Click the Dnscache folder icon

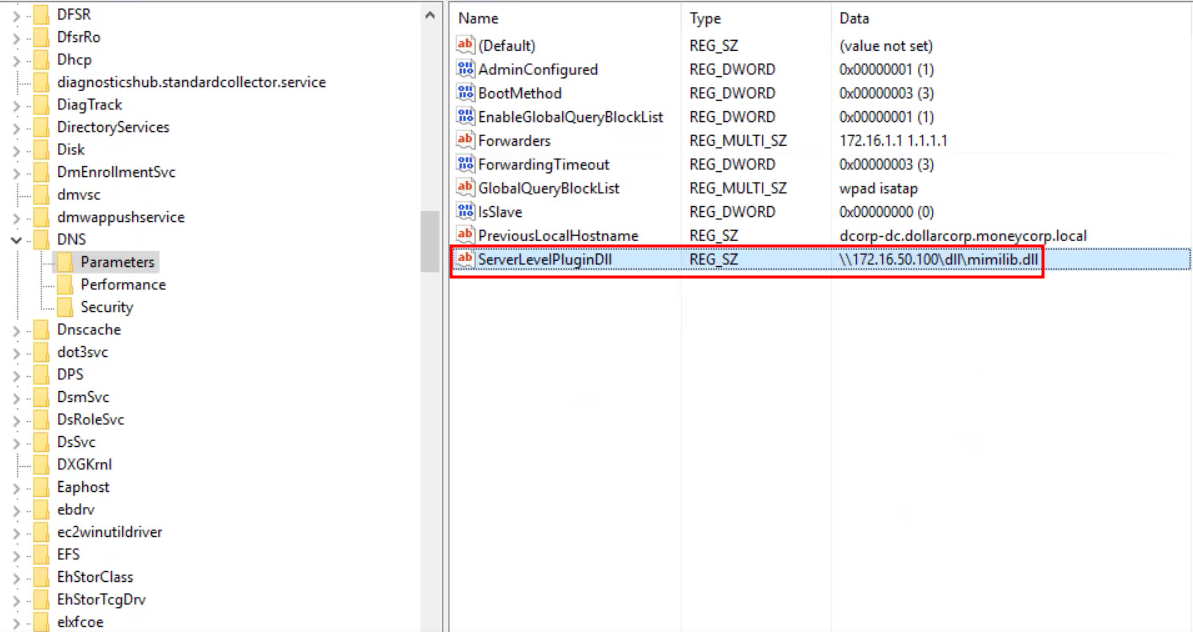pyautogui.click(x=42, y=329)
